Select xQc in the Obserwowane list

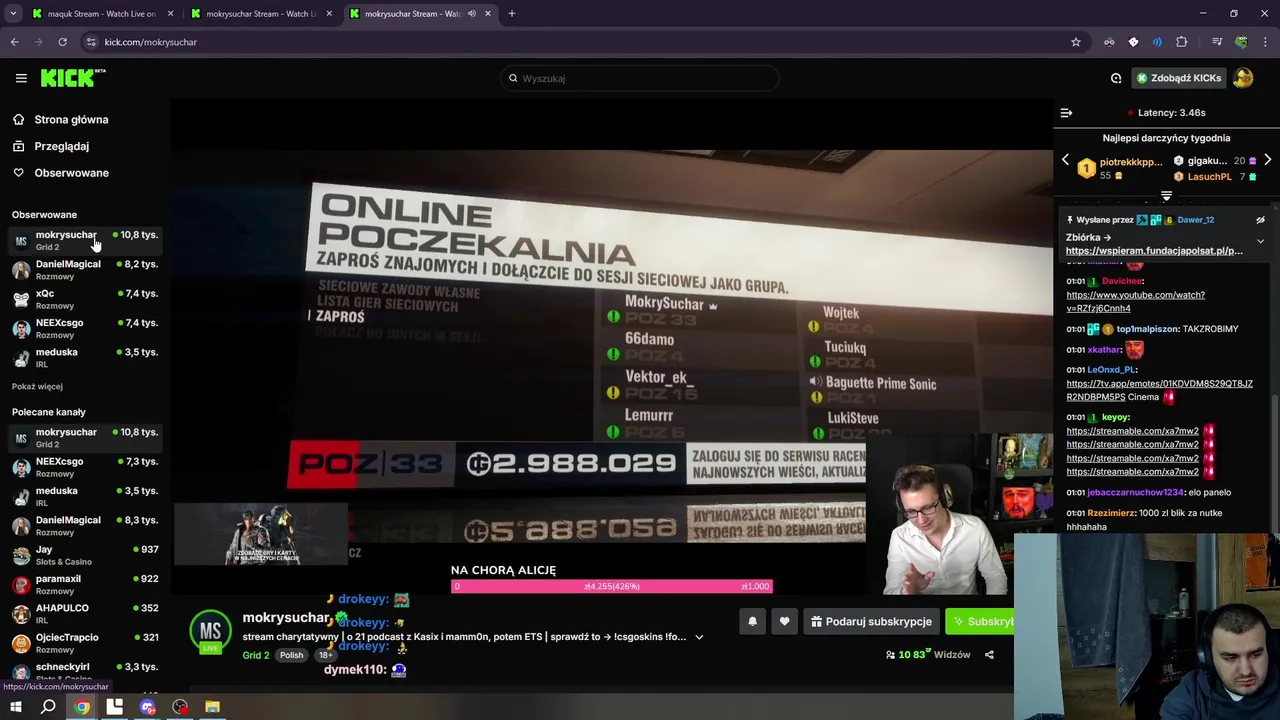(85, 299)
